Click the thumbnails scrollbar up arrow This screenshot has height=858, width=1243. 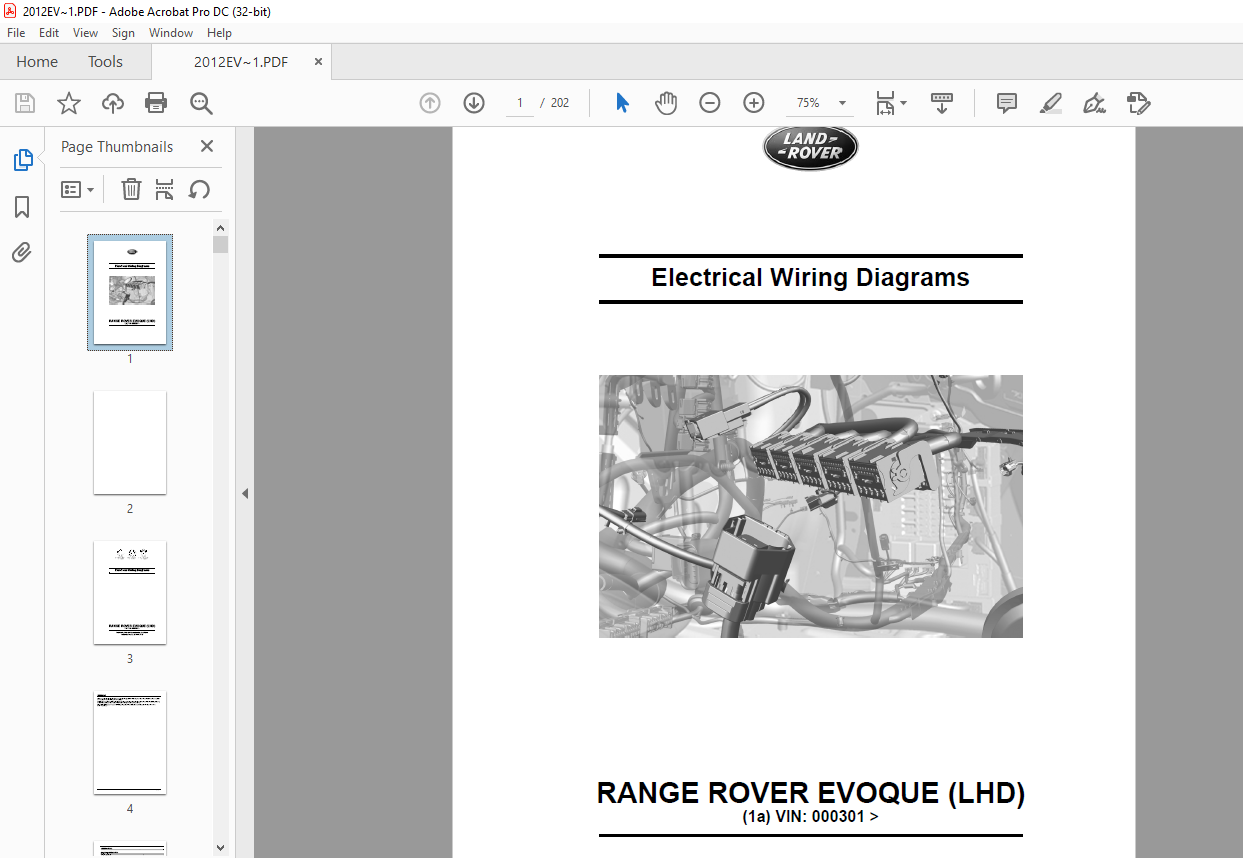[x=221, y=228]
